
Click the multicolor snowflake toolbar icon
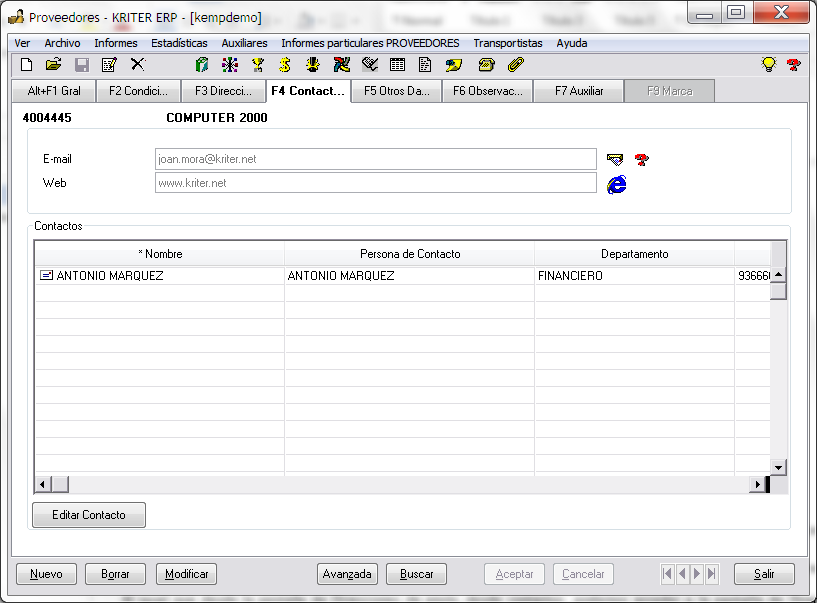click(x=230, y=65)
